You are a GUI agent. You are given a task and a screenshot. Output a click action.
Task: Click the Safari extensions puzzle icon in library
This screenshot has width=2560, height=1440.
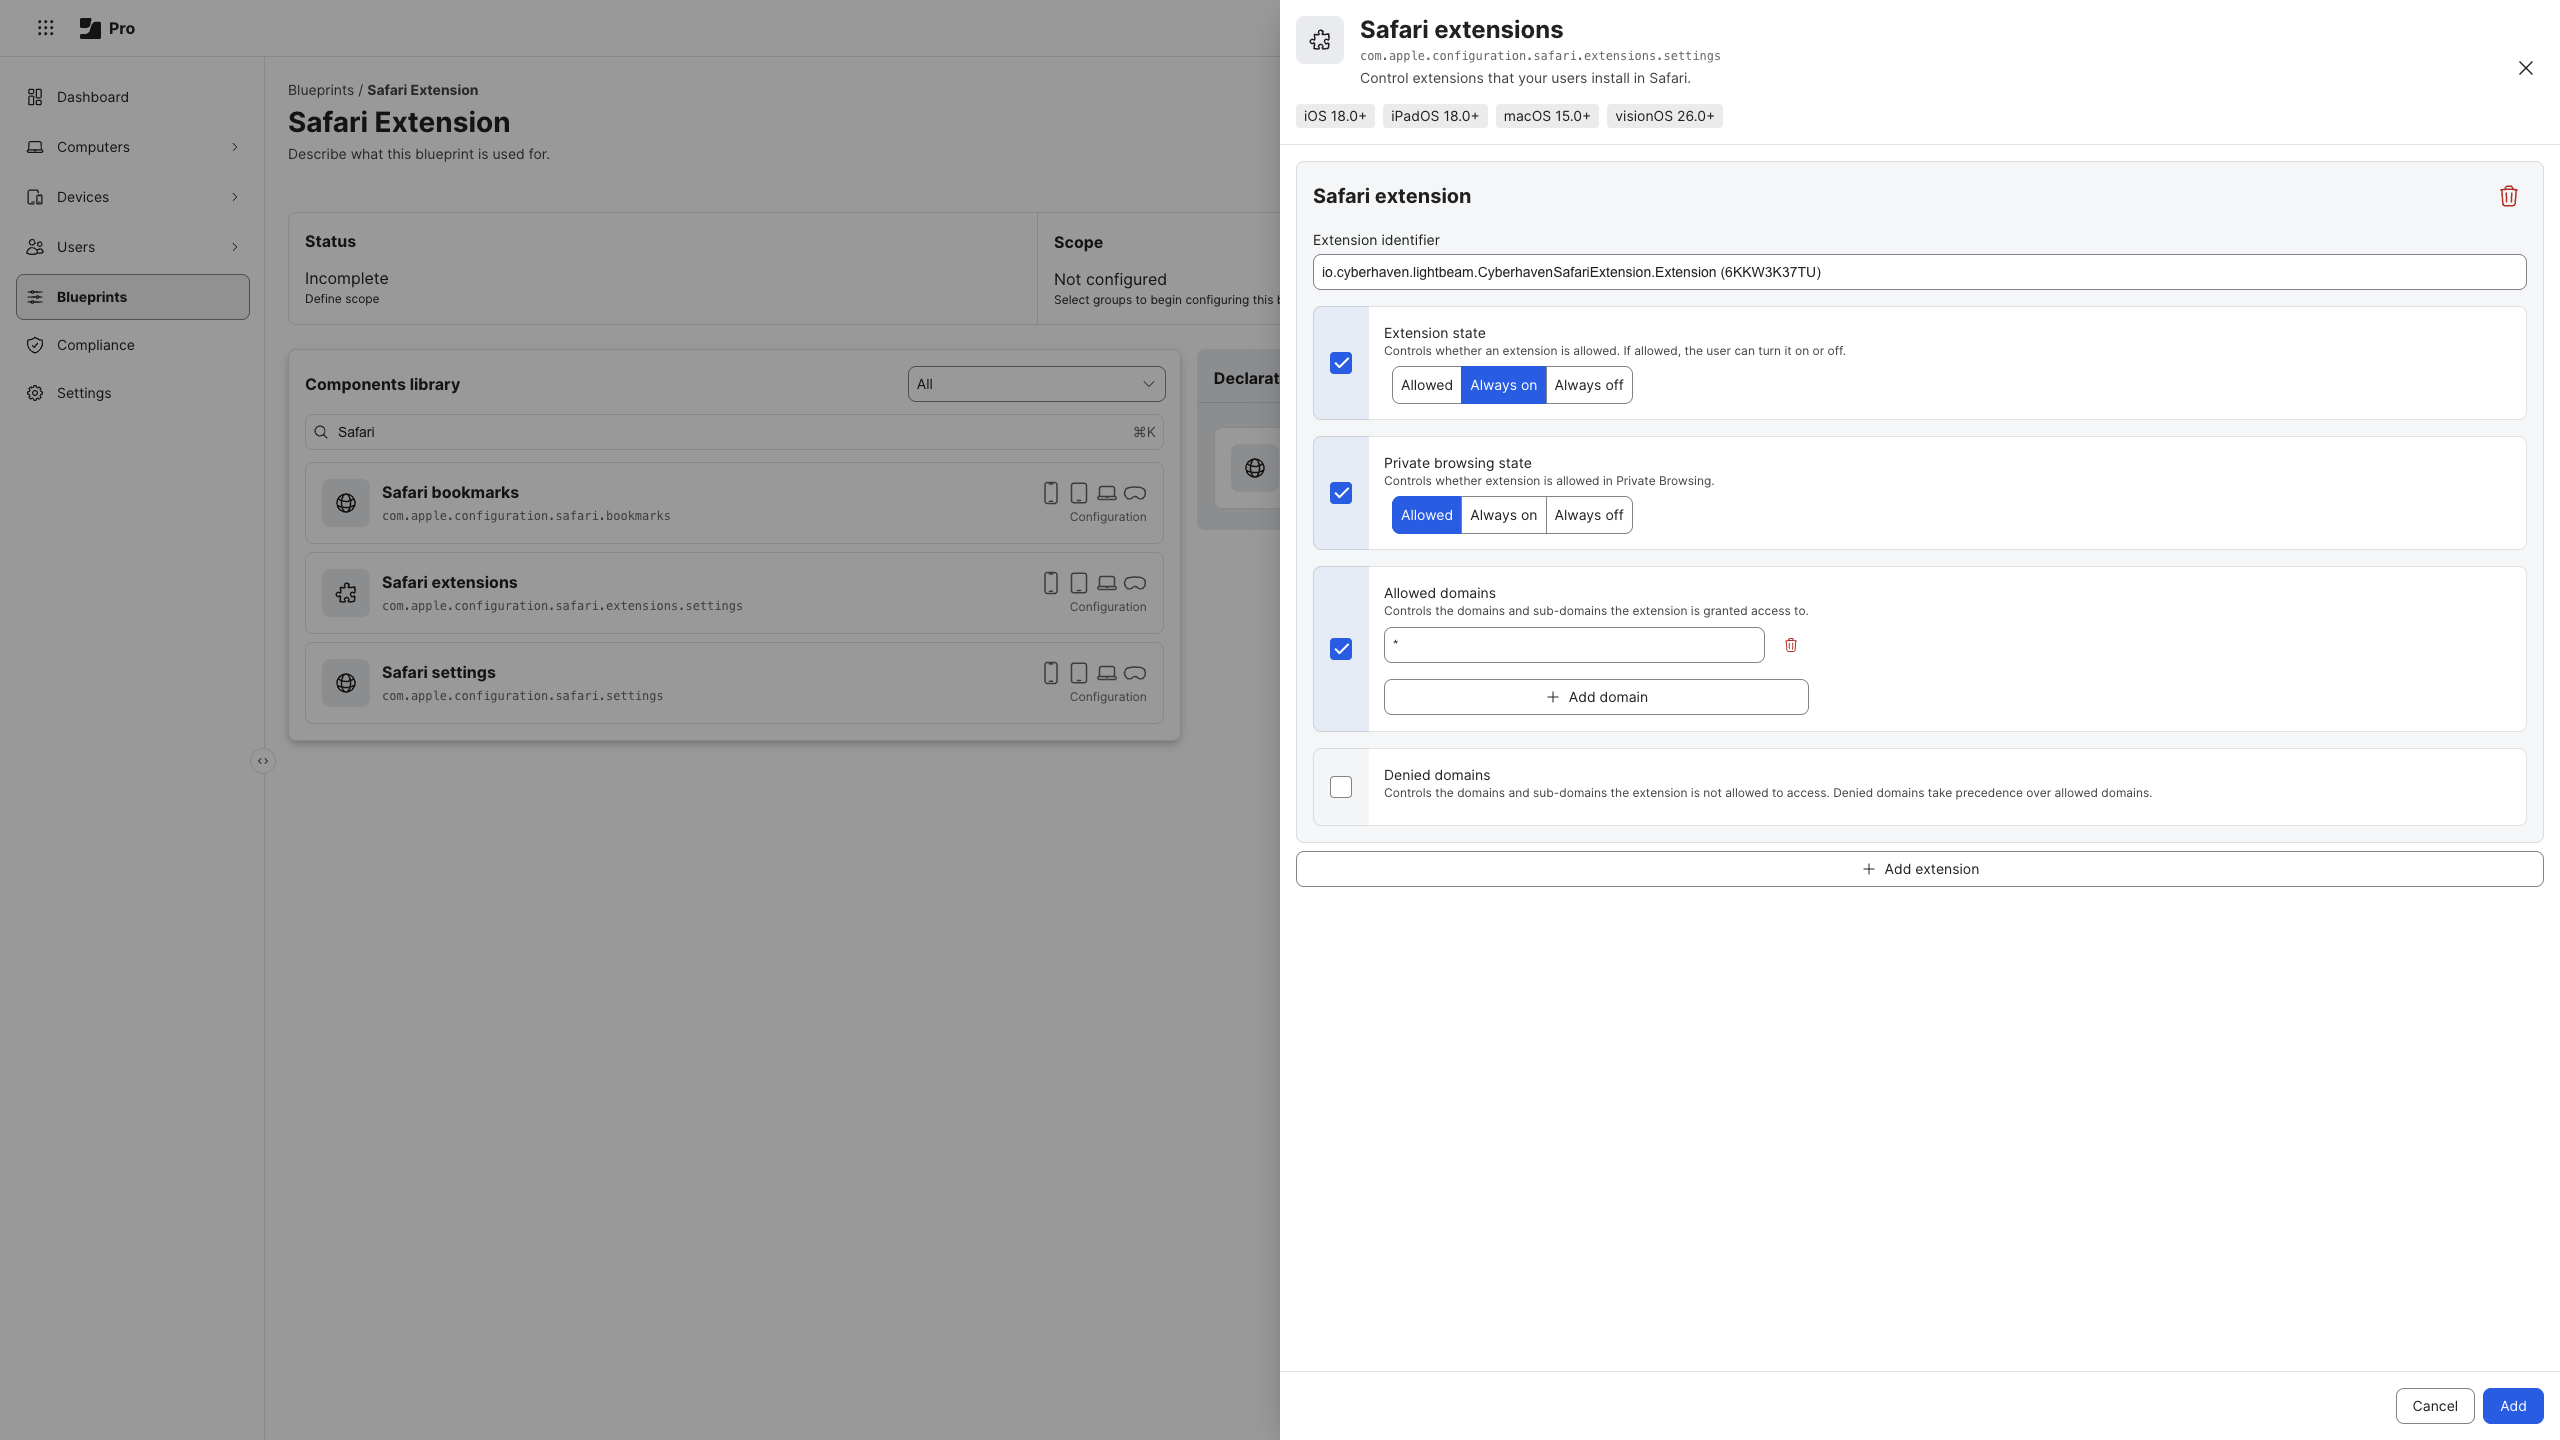coord(346,593)
